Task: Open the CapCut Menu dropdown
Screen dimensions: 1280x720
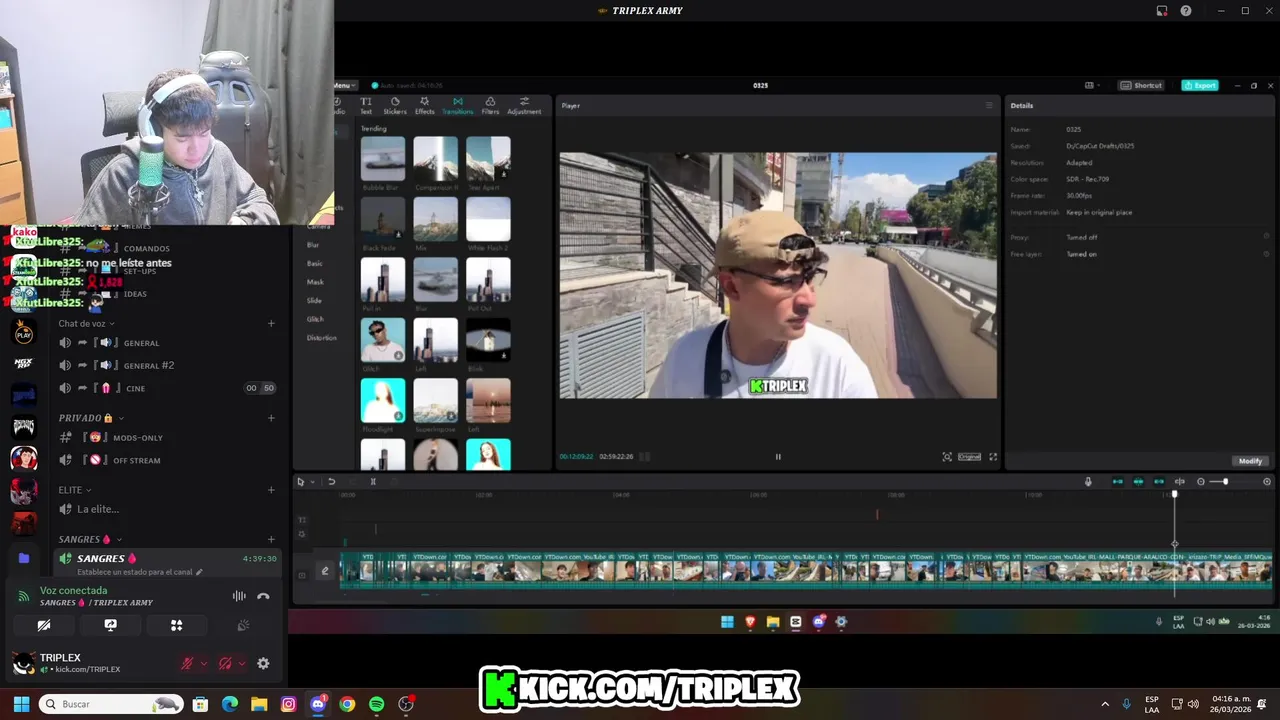Action: click(344, 85)
